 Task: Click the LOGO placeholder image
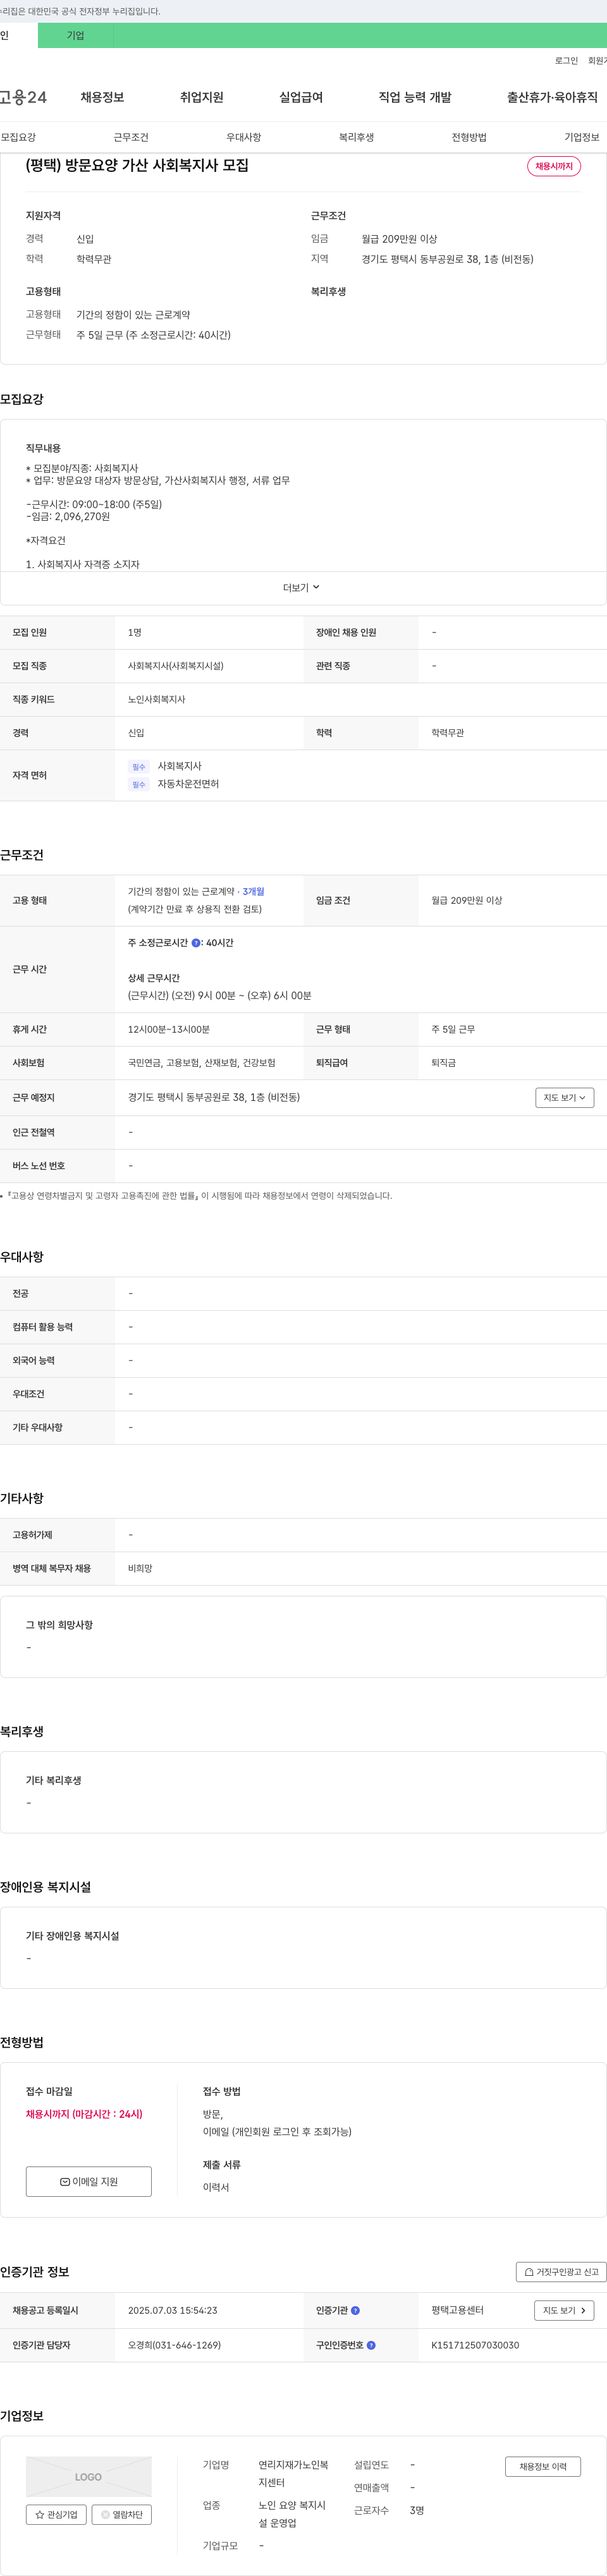click(x=89, y=2476)
